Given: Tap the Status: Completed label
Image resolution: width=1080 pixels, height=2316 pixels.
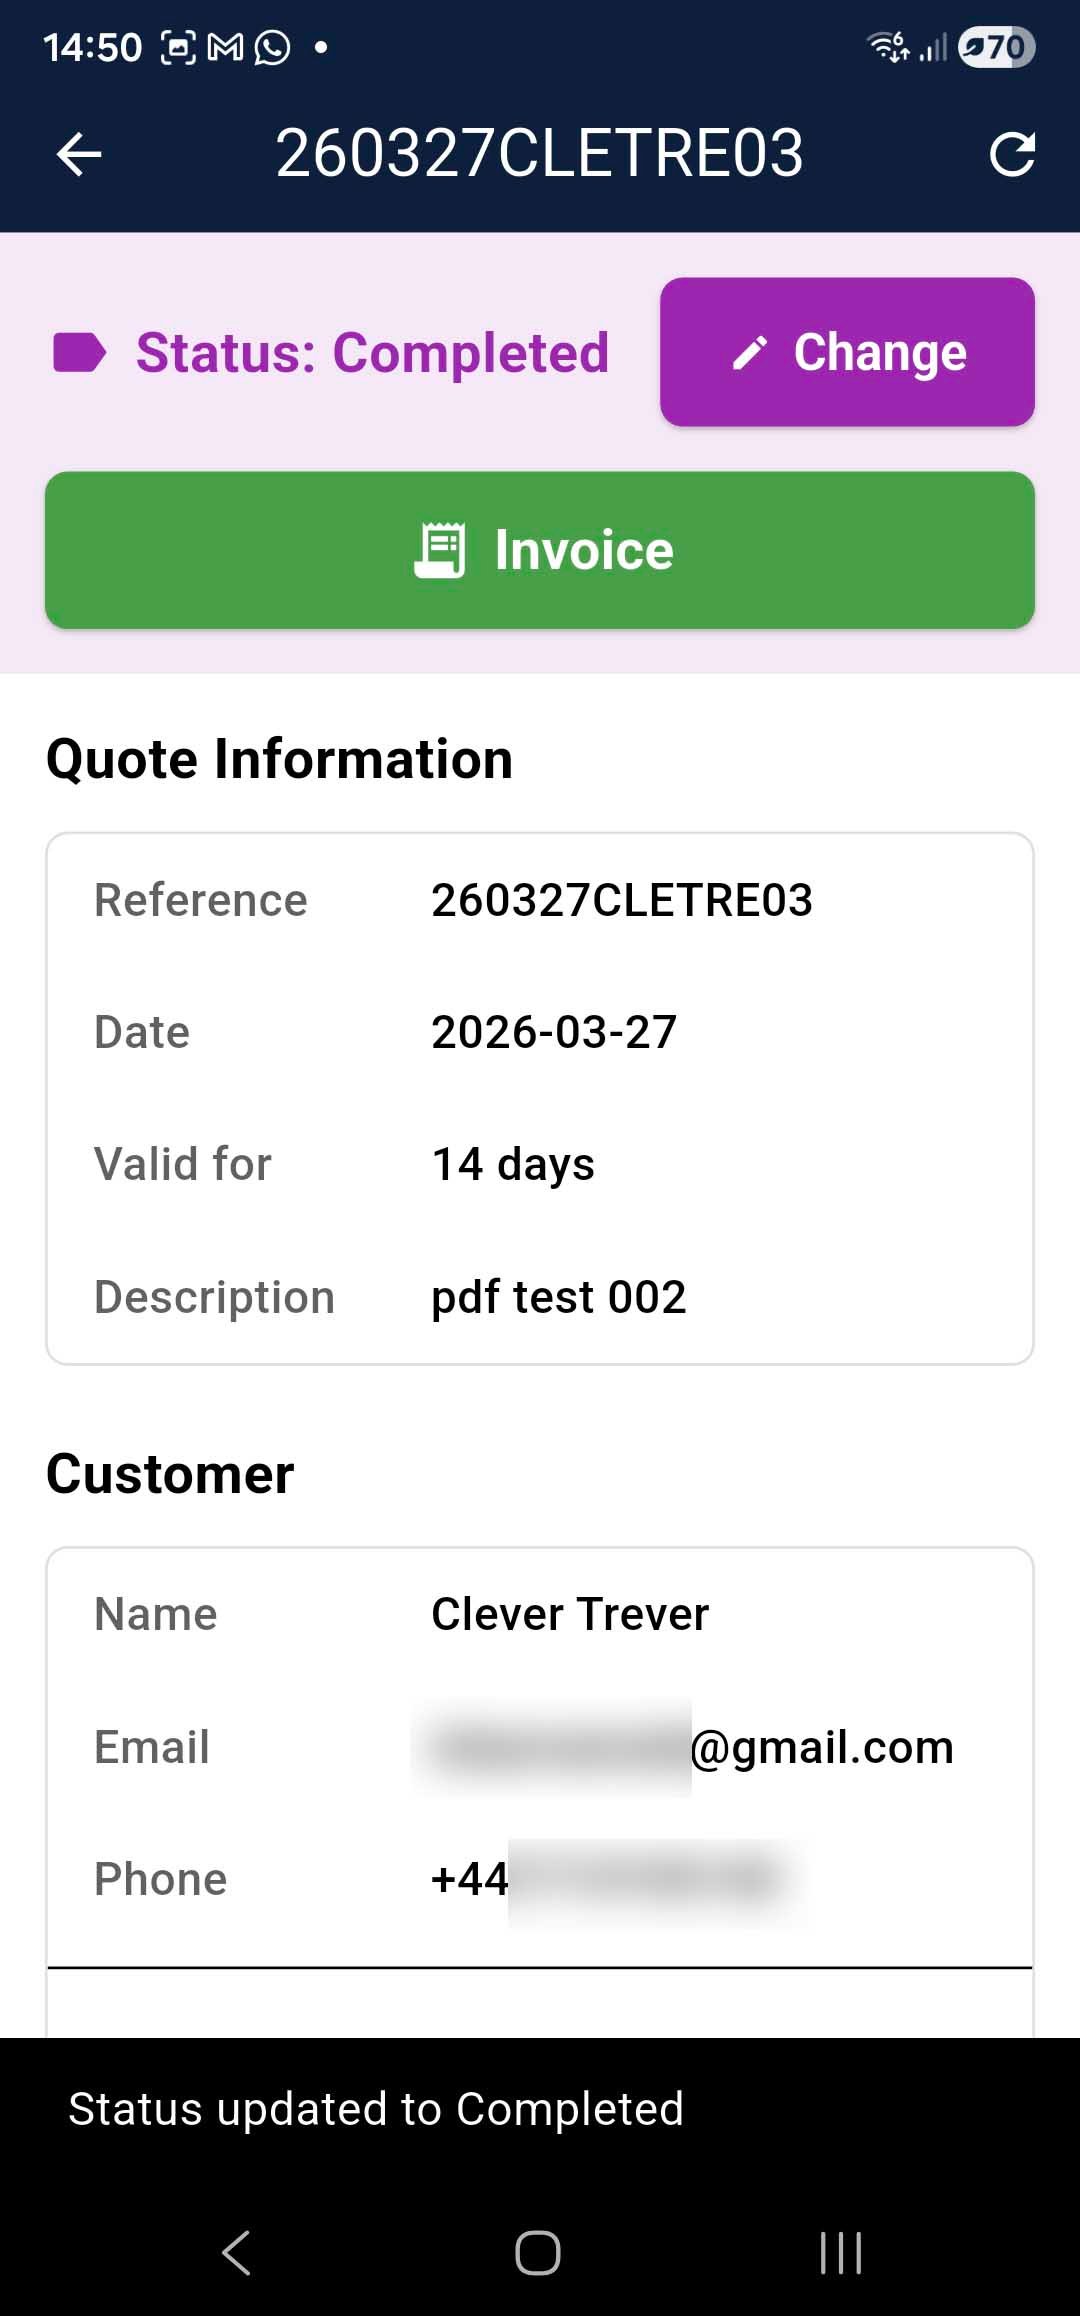Looking at the screenshot, I should click(x=372, y=351).
